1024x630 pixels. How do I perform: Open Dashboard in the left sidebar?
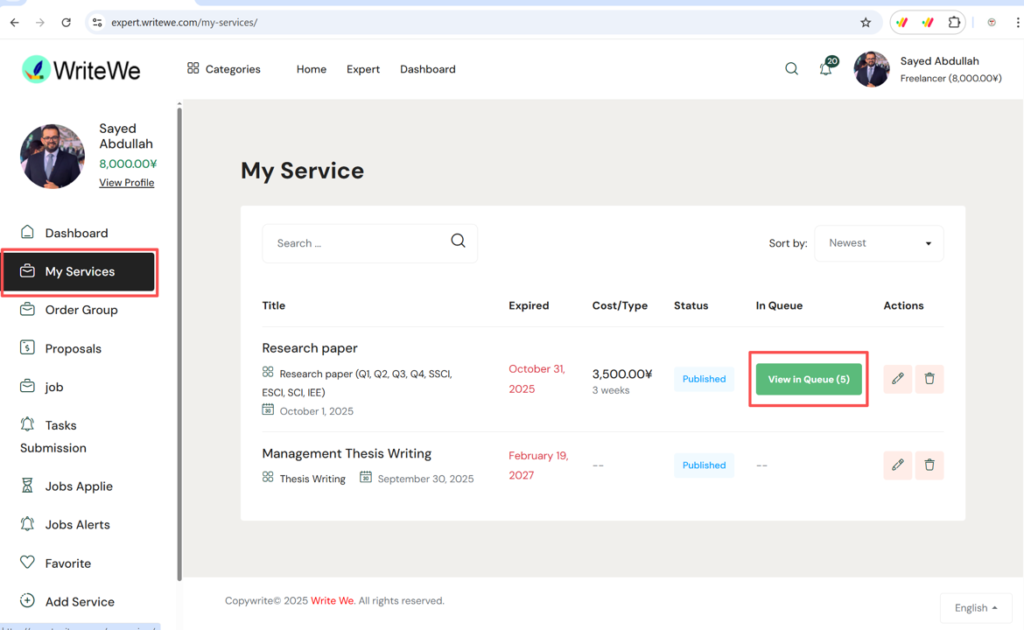pyautogui.click(x=76, y=233)
